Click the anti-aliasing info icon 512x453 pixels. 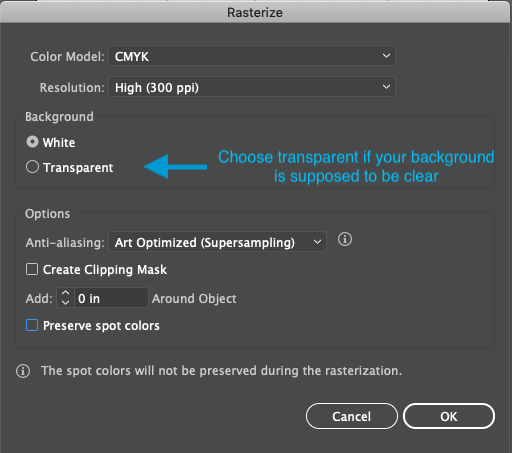point(345,239)
